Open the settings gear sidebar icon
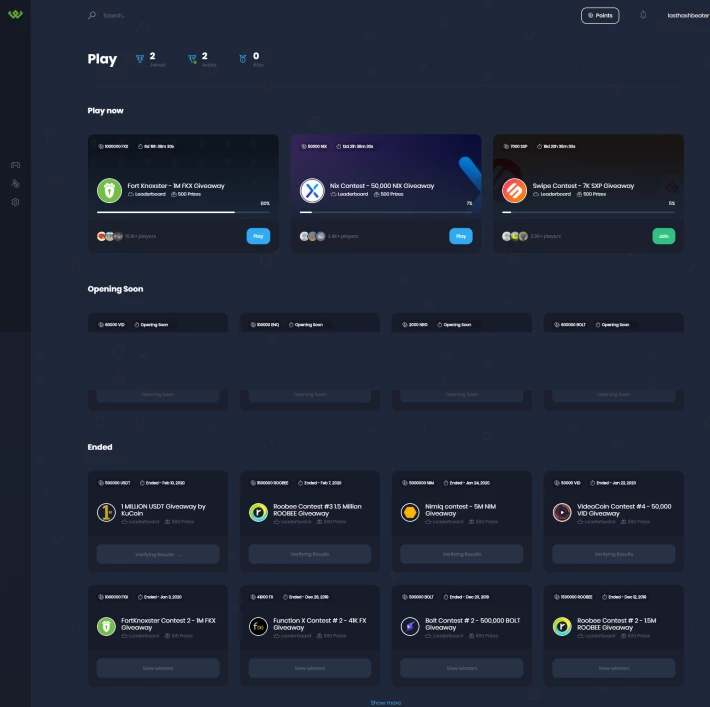The height and width of the screenshot is (707, 710). (15, 202)
